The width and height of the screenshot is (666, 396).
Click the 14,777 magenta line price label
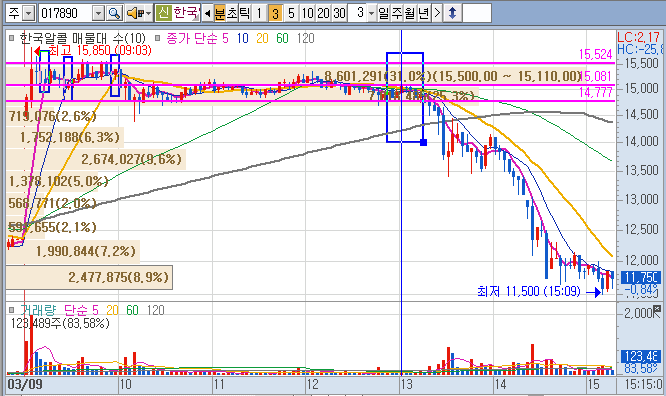595,92
